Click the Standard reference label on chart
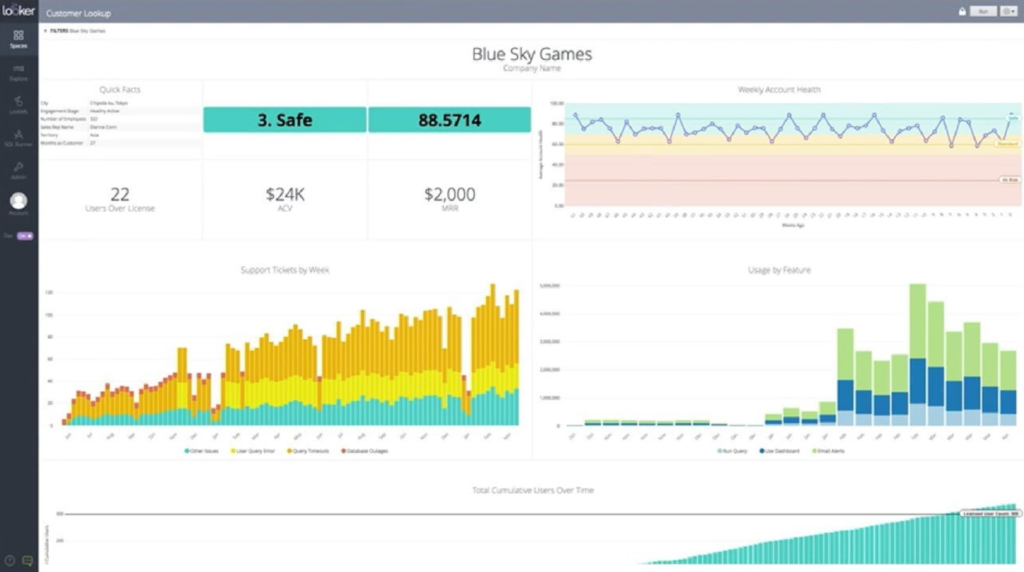1024x572 pixels. click(1007, 144)
